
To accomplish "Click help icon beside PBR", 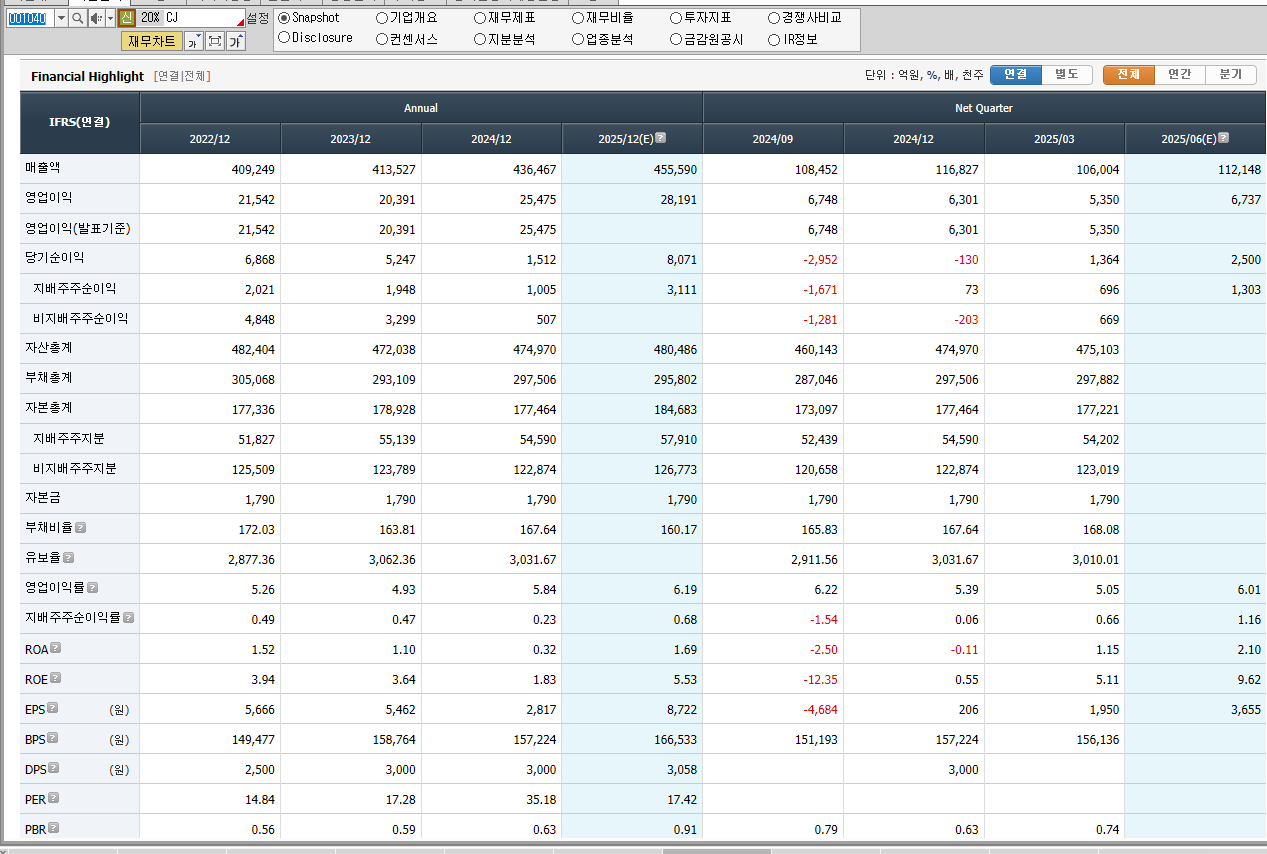I will pos(53,828).
